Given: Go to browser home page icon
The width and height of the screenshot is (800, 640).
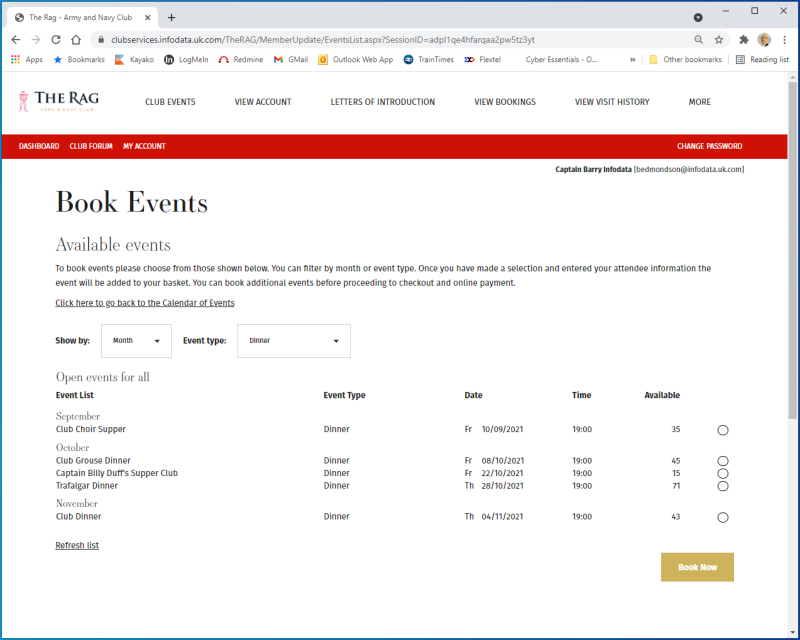Looking at the screenshot, I should coord(76,40).
